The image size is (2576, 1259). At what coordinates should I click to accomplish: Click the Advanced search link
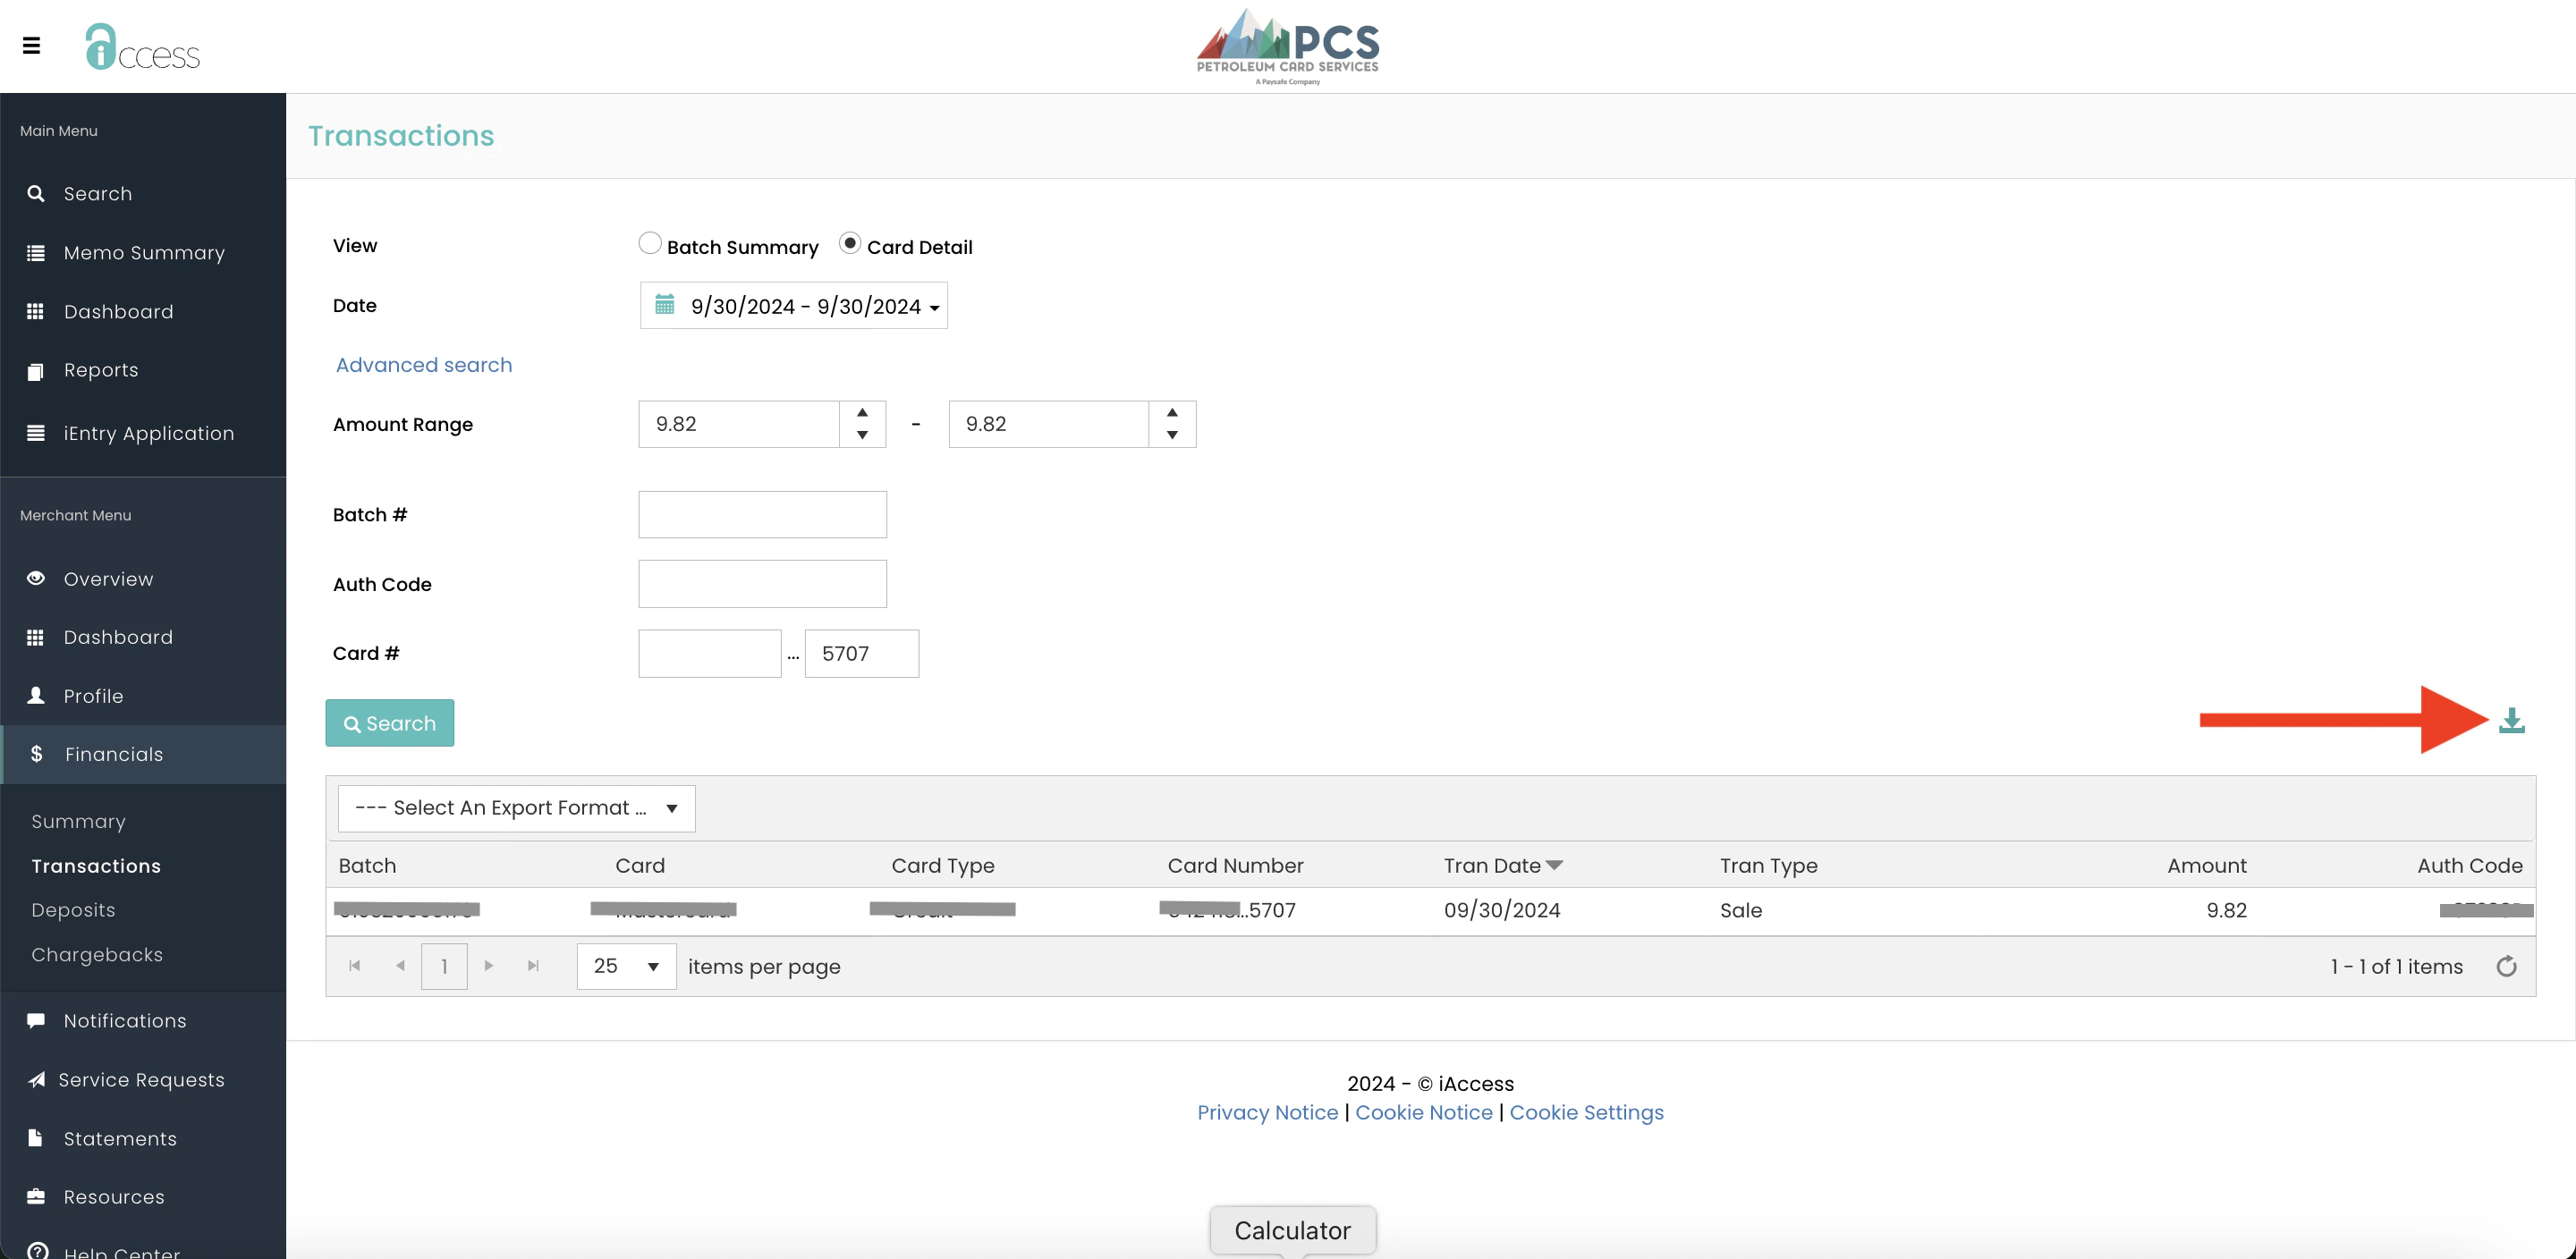tap(424, 365)
